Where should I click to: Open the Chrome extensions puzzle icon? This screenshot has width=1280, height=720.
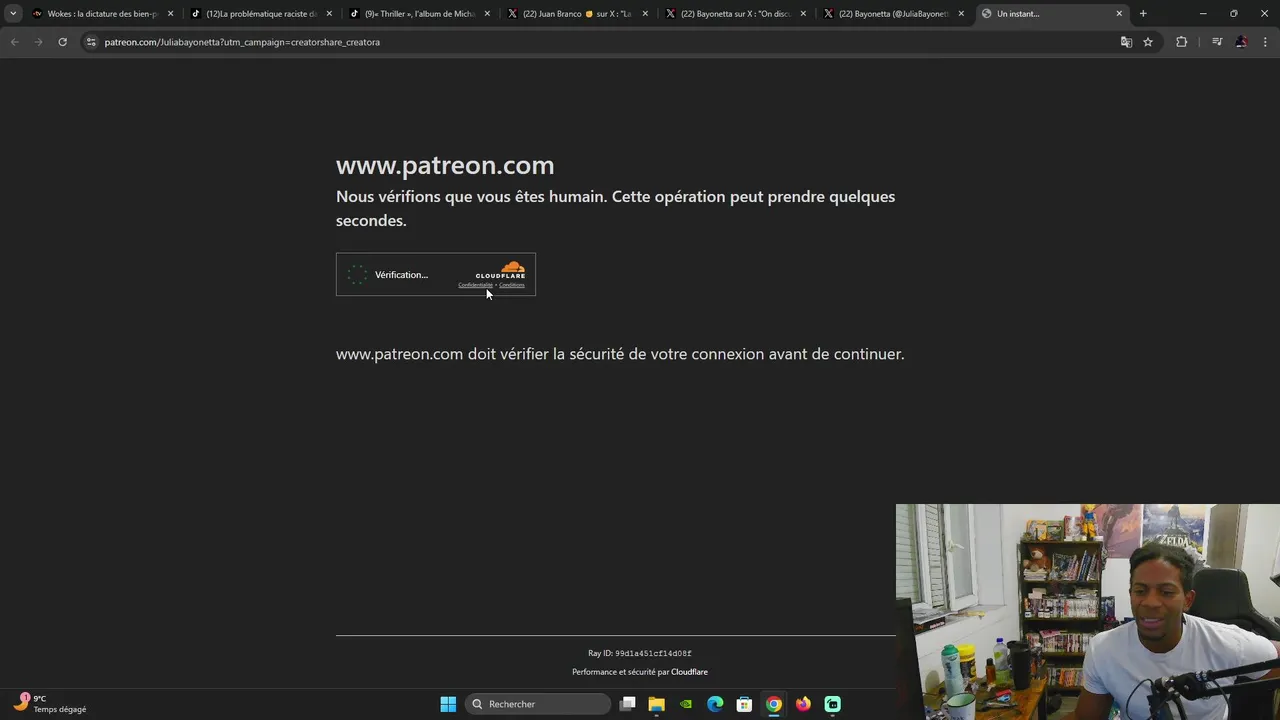point(1181,42)
